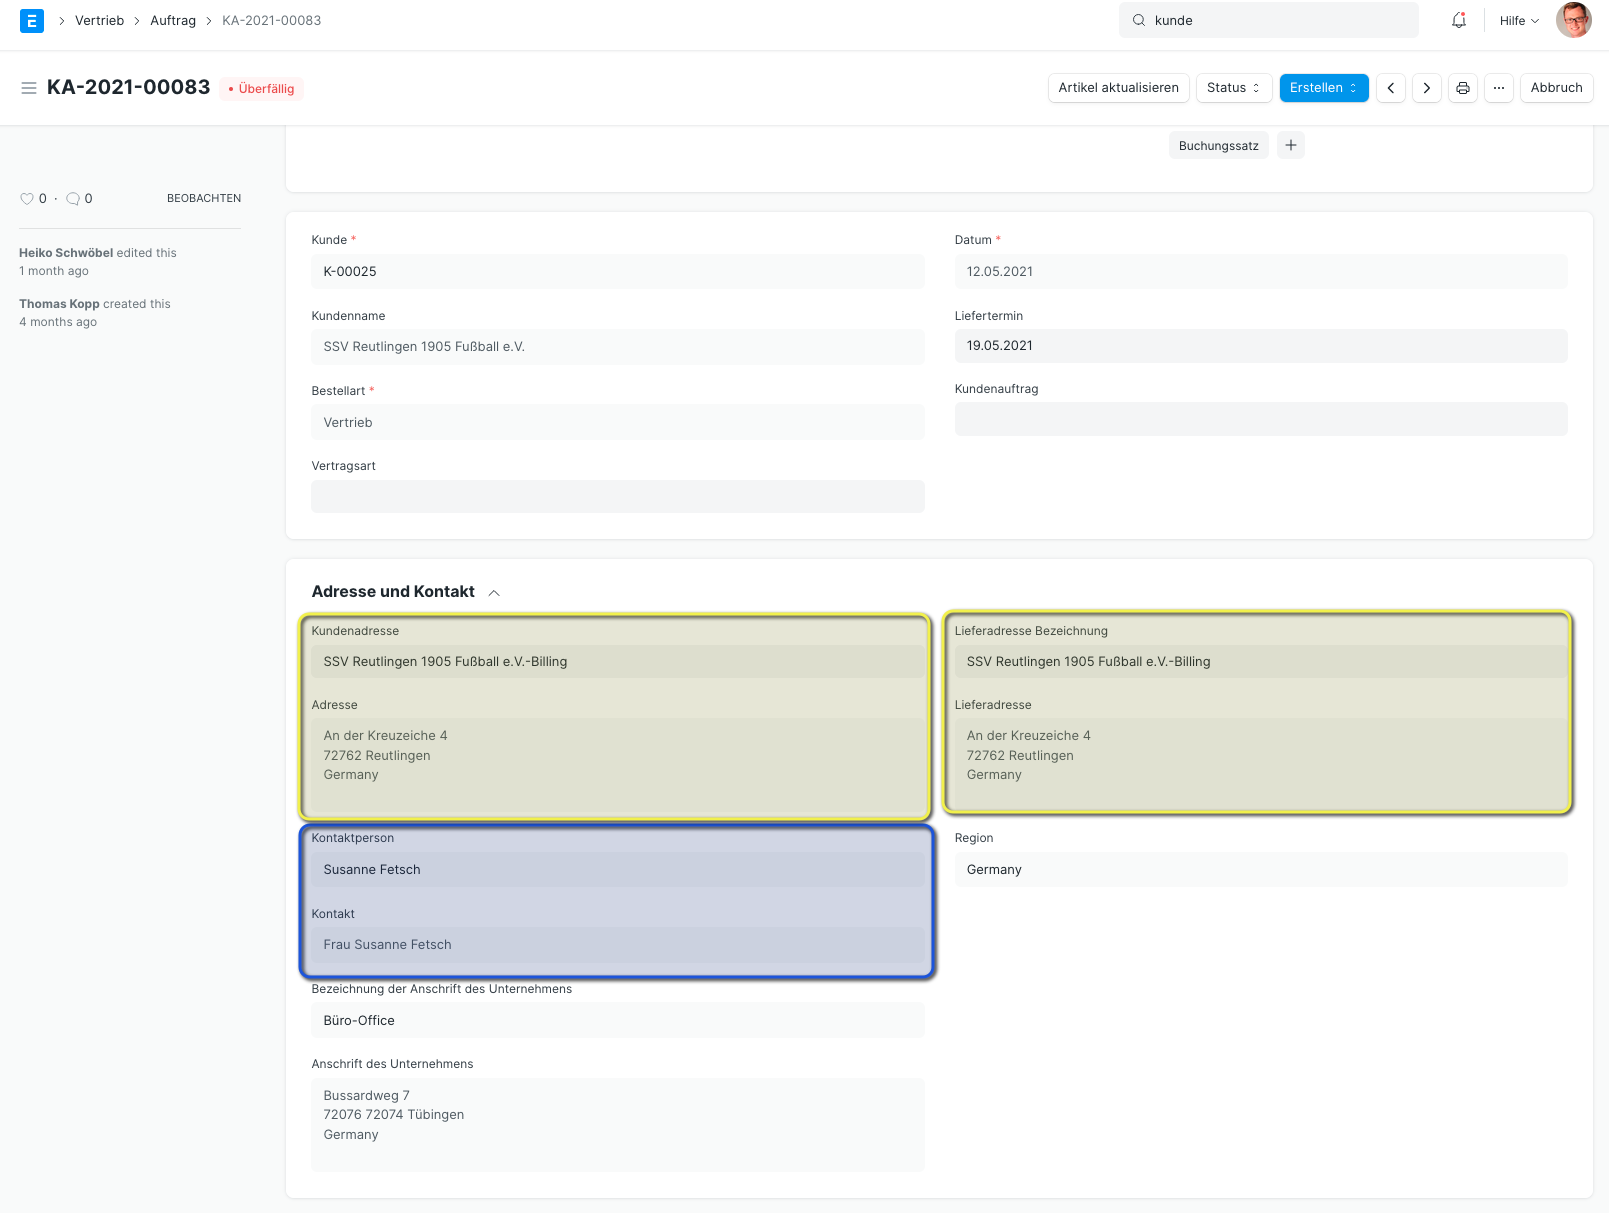Click document title KA-2021-00083
The image size is (1609, 1213).
coord(129,87)
